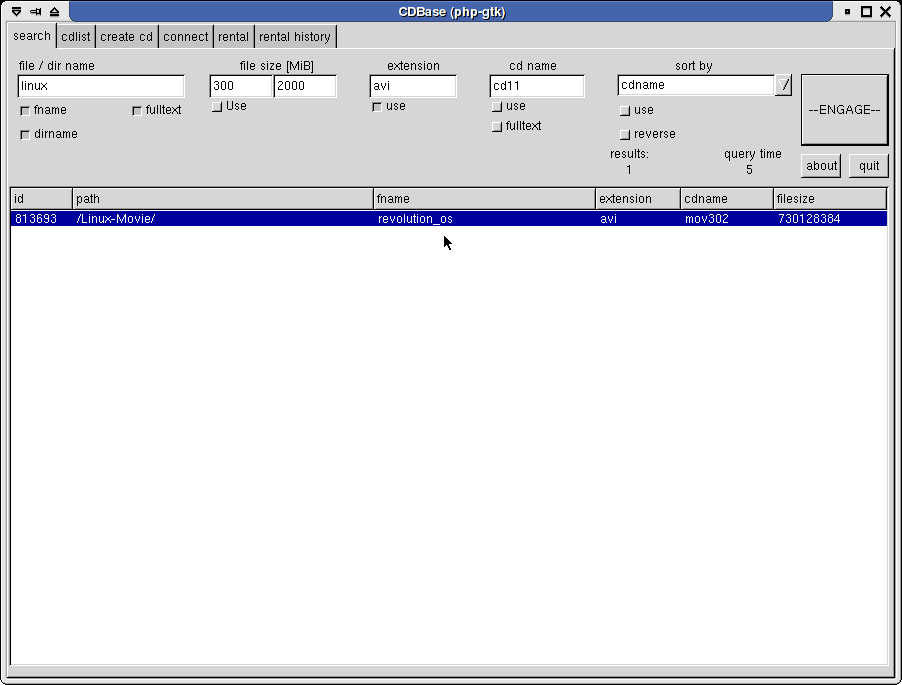Open the sort by dropdown arrow

[x=783, y=85]
